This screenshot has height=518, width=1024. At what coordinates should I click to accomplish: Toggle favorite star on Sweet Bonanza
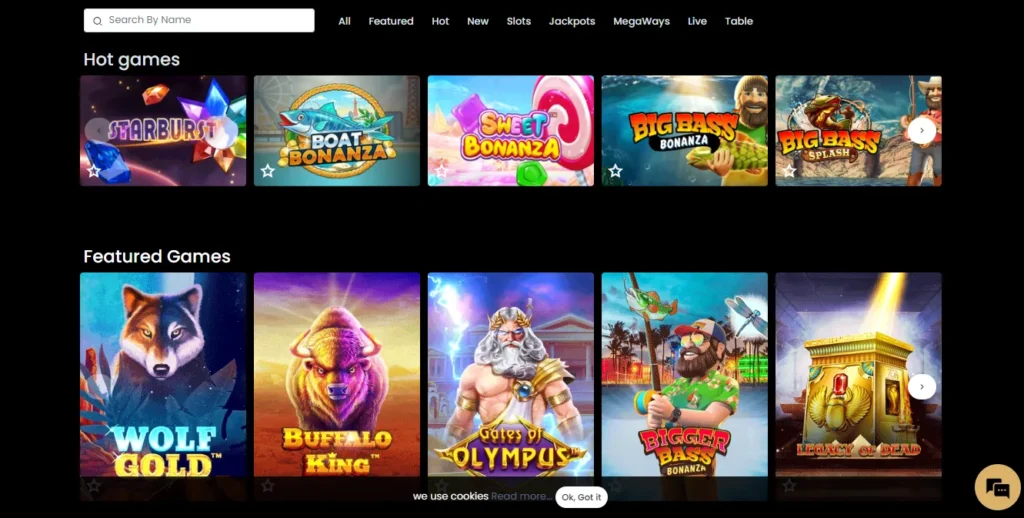(x=441, y=171)
